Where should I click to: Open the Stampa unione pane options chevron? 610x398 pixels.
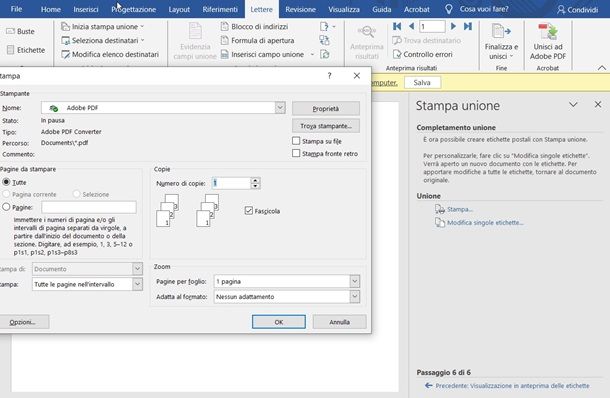(573, 105)
